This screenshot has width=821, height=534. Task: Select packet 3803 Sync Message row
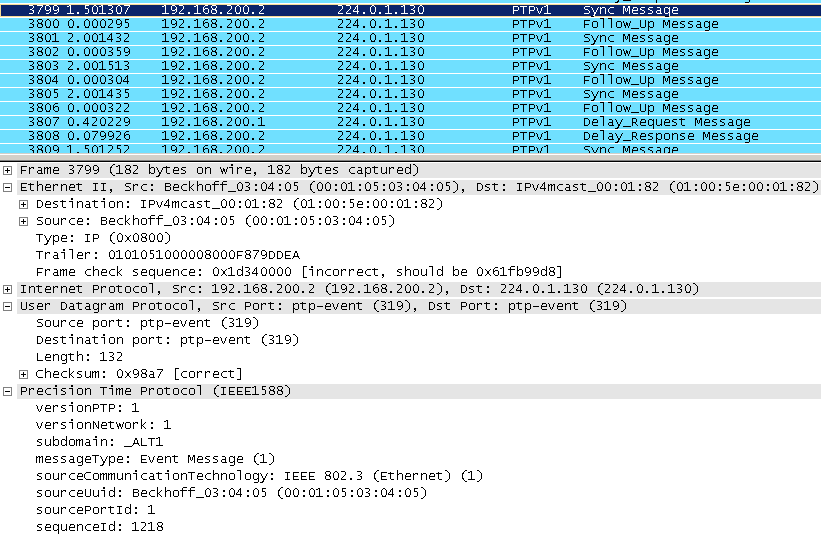point(410,66)
